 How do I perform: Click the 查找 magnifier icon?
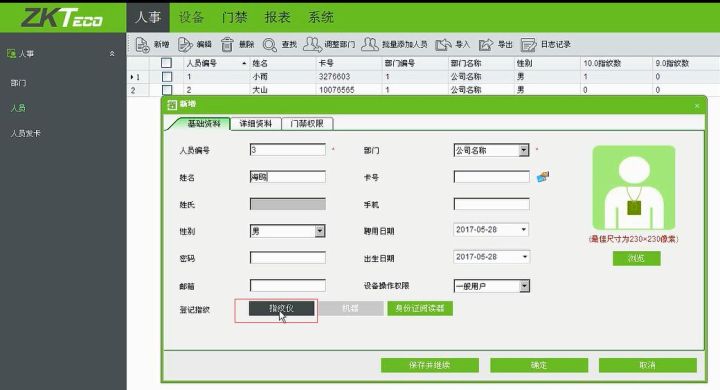270,45
